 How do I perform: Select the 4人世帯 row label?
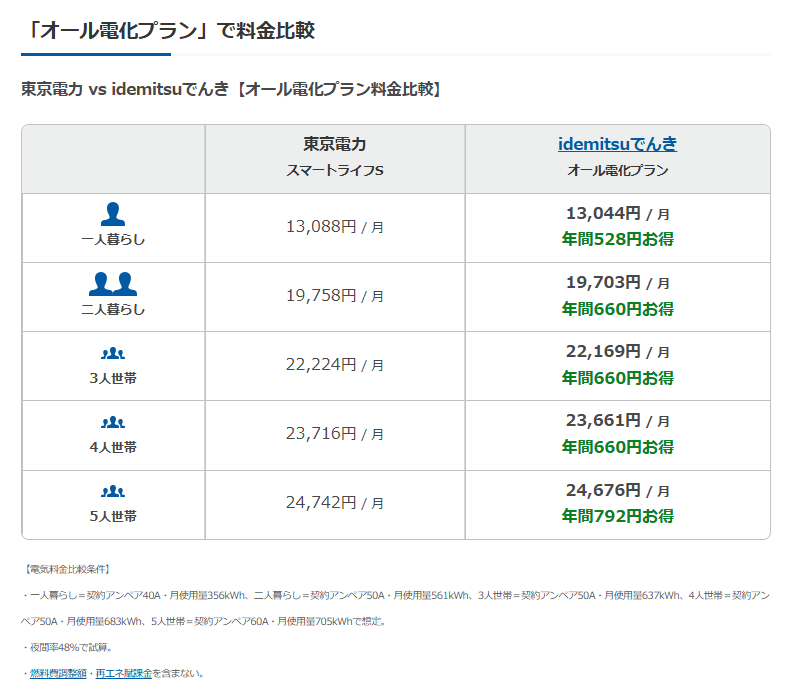click(113, 447)
